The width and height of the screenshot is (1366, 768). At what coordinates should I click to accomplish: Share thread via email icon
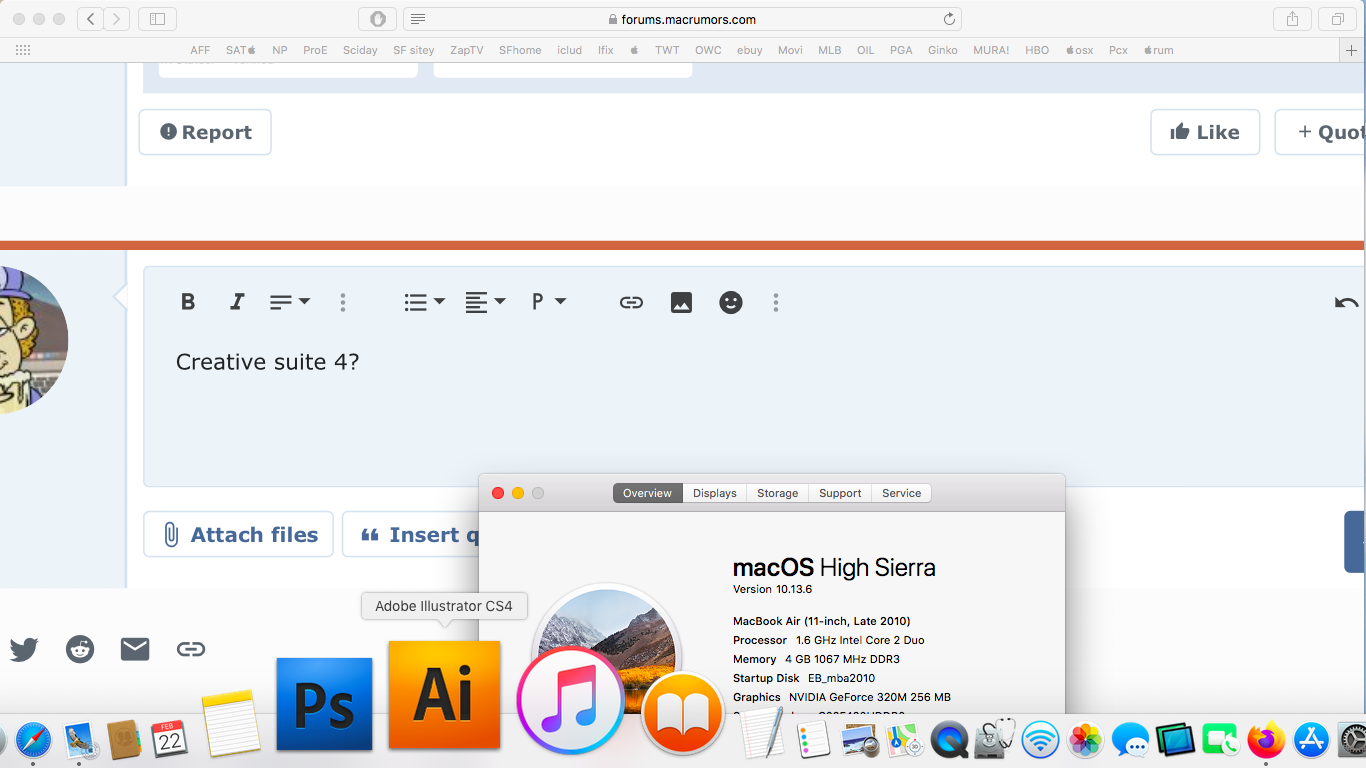point(135,649)
